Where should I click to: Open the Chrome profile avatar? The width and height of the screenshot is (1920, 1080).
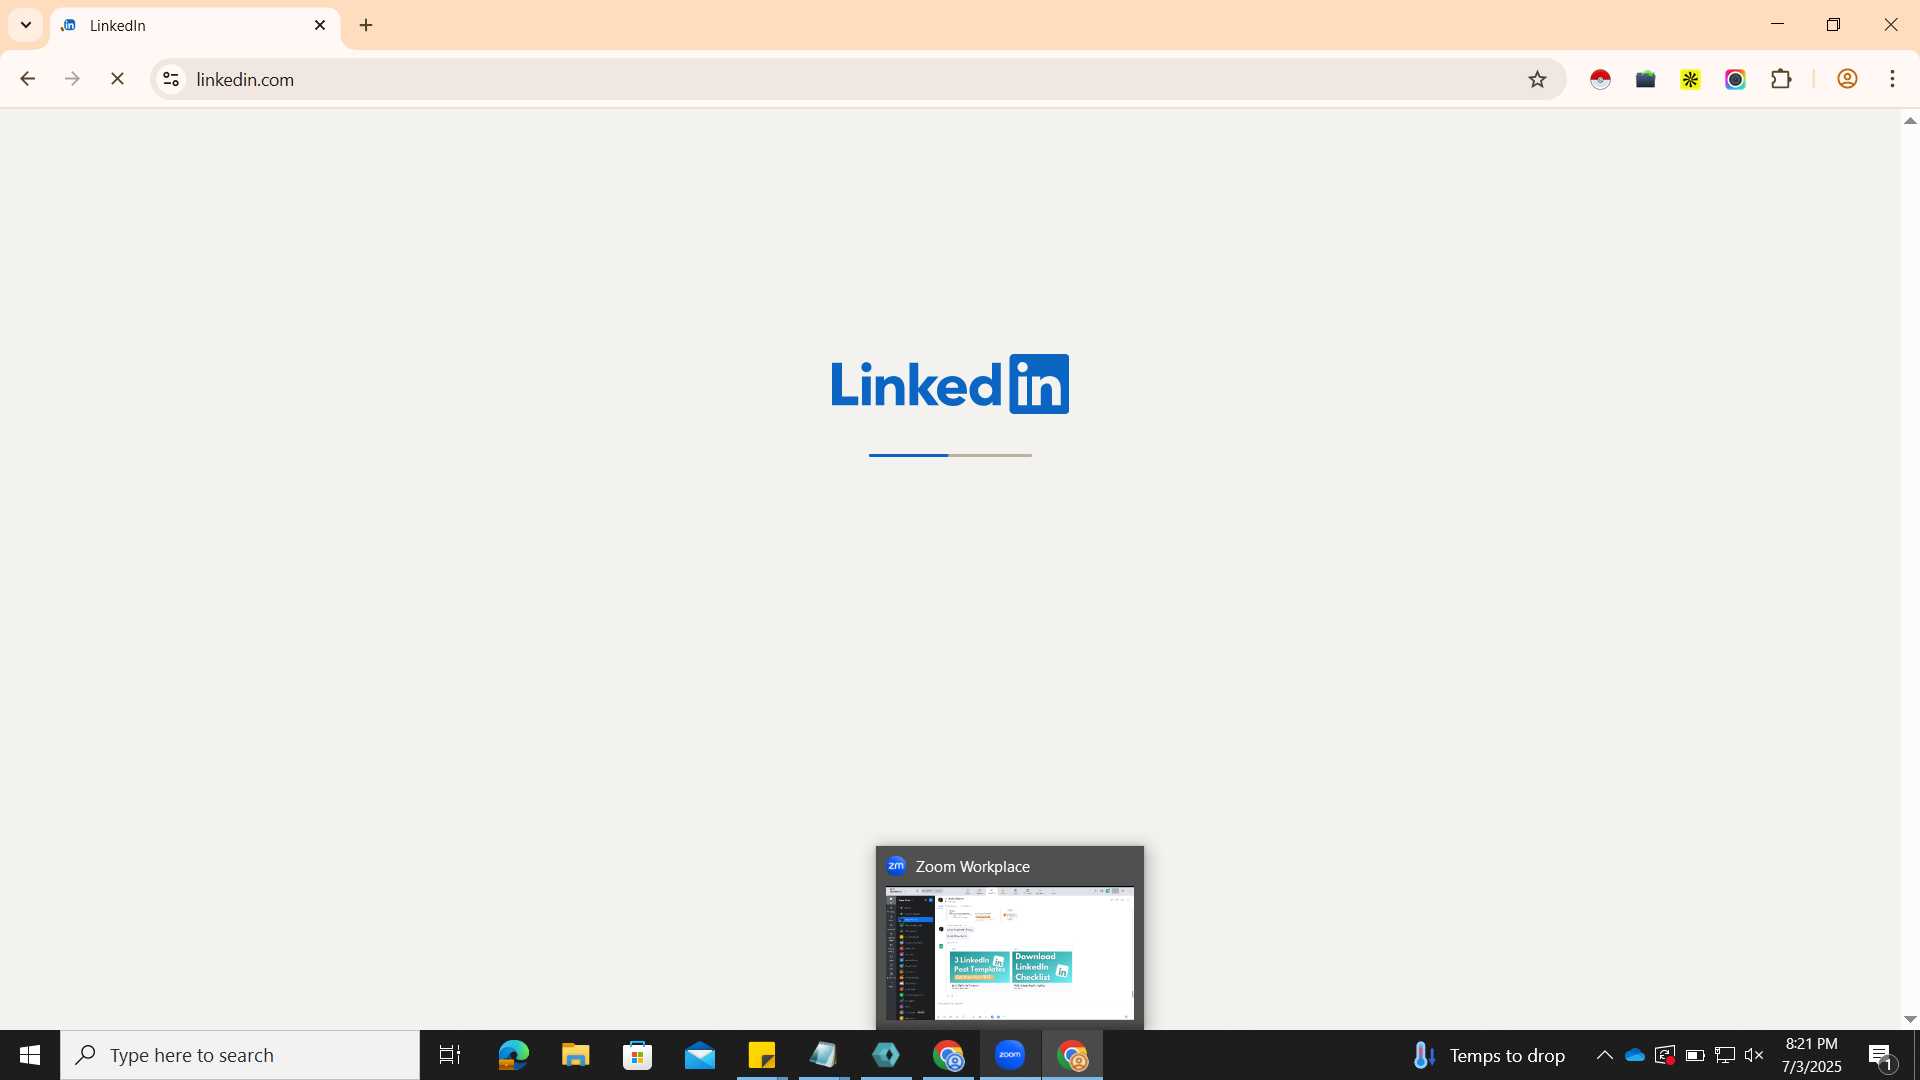pos(1847,79)
